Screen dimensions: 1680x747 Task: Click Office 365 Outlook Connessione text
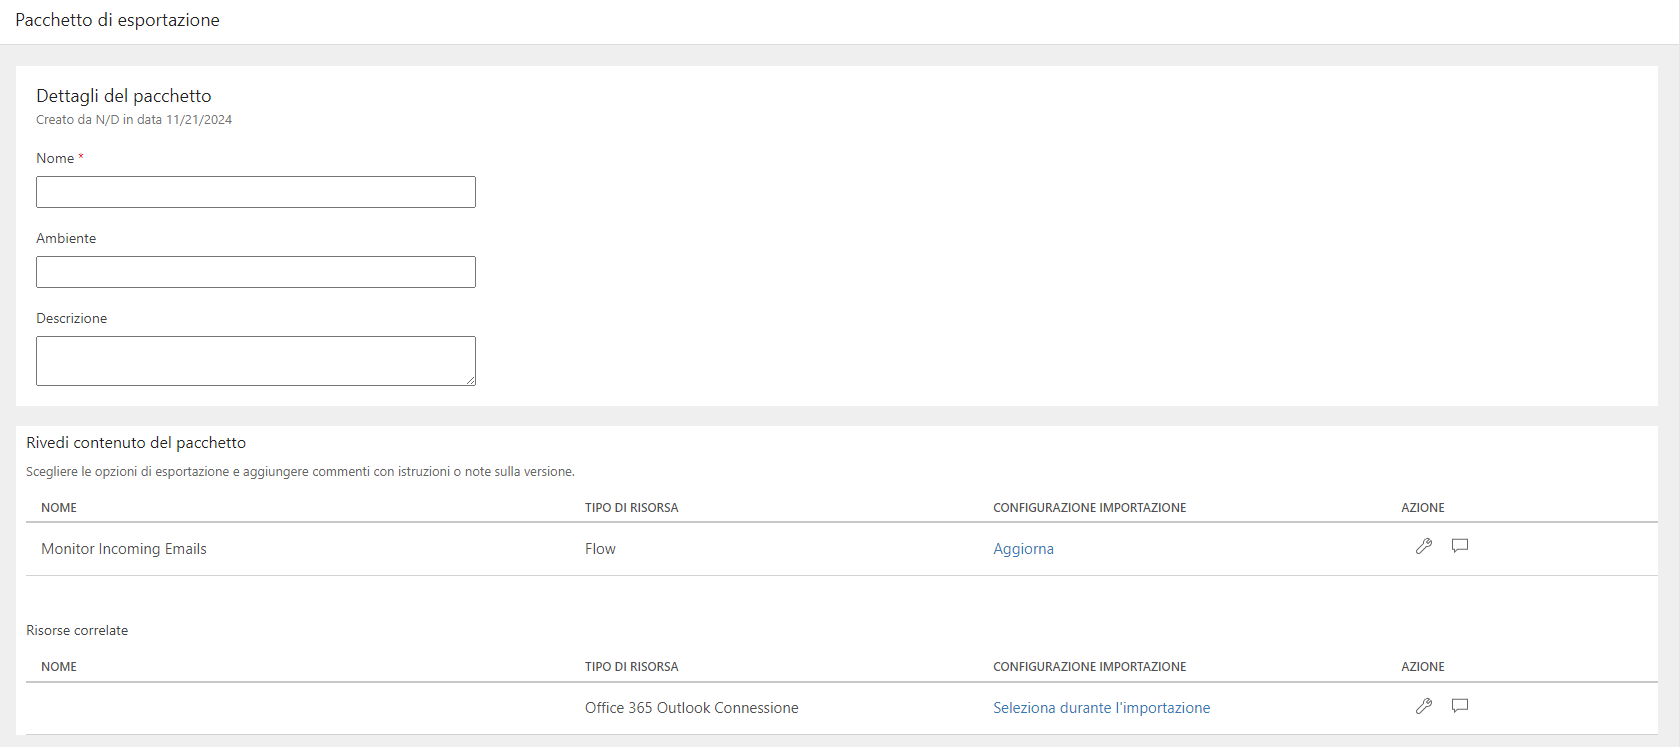(691, 708)
